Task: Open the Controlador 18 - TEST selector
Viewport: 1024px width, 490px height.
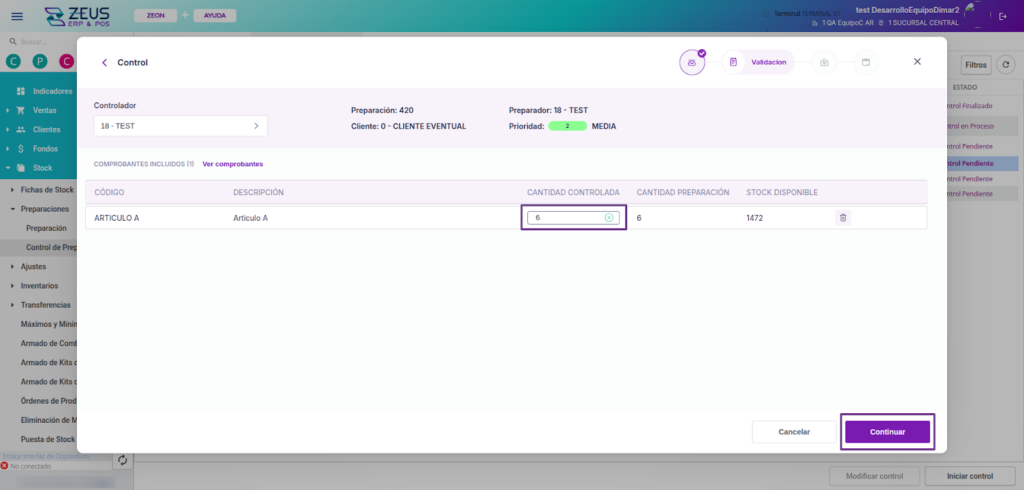Action: pos(180,126)
